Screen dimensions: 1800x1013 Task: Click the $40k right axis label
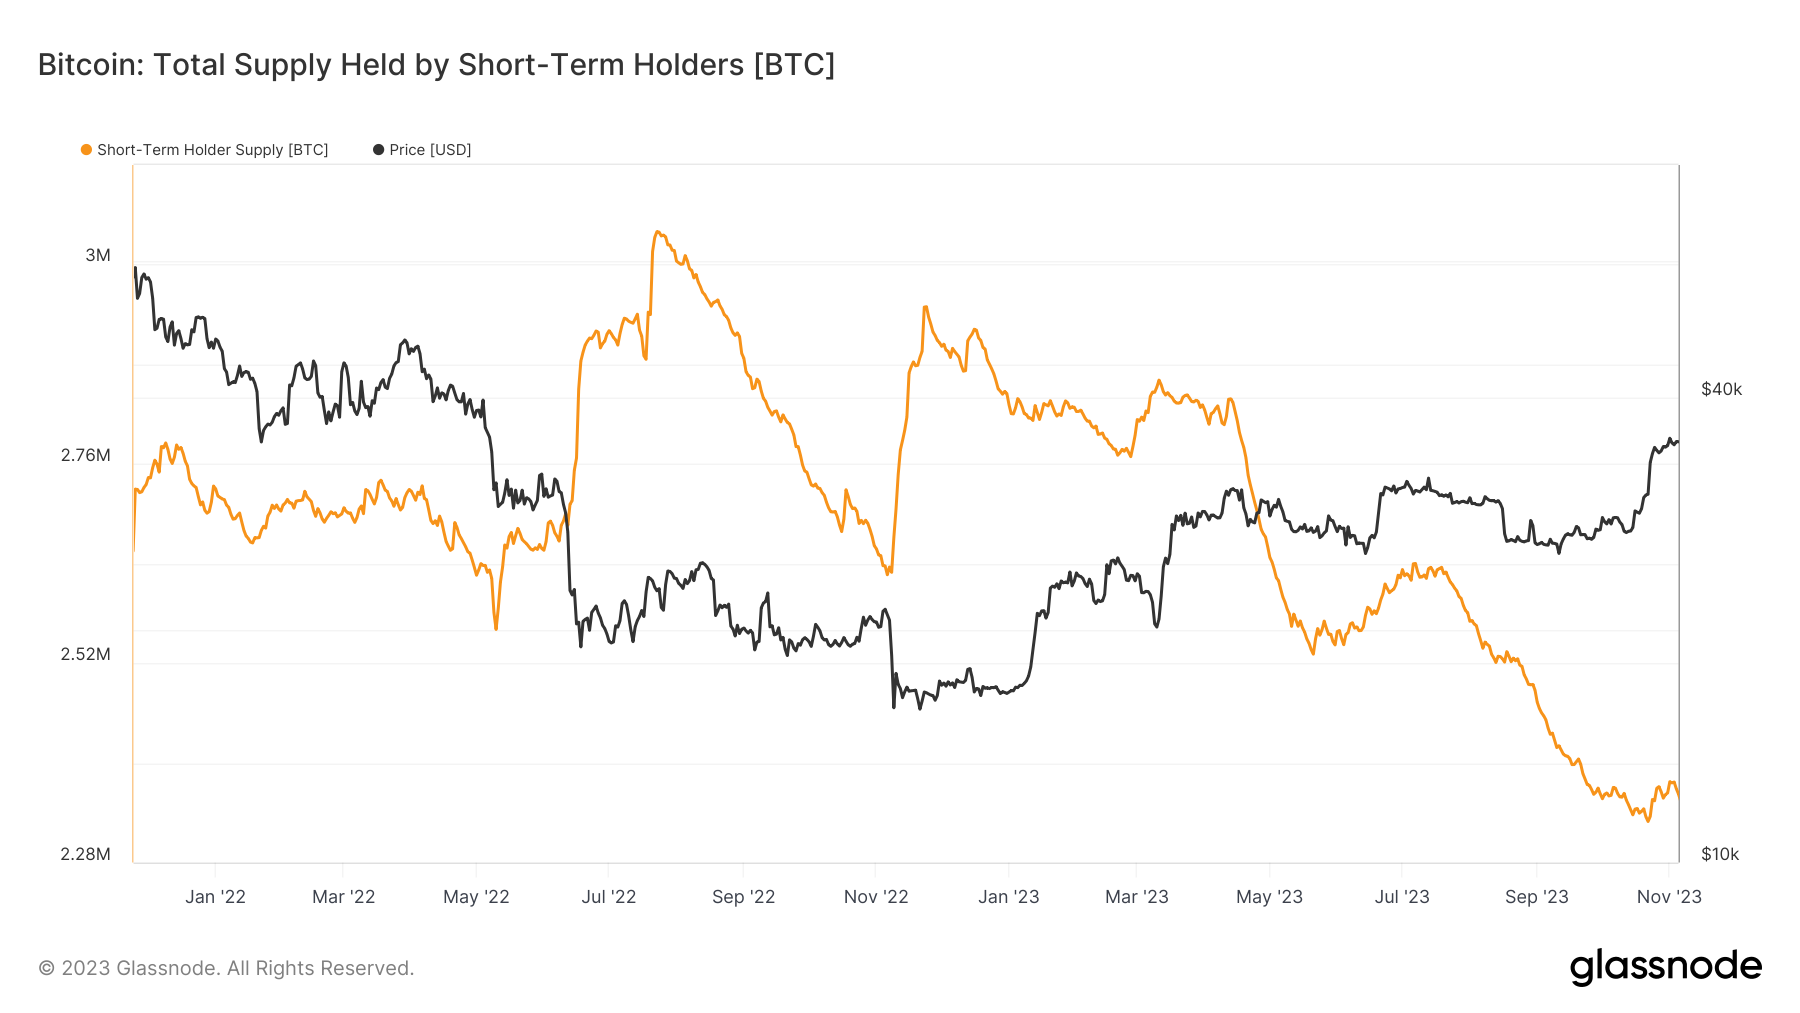[1721, 390]
